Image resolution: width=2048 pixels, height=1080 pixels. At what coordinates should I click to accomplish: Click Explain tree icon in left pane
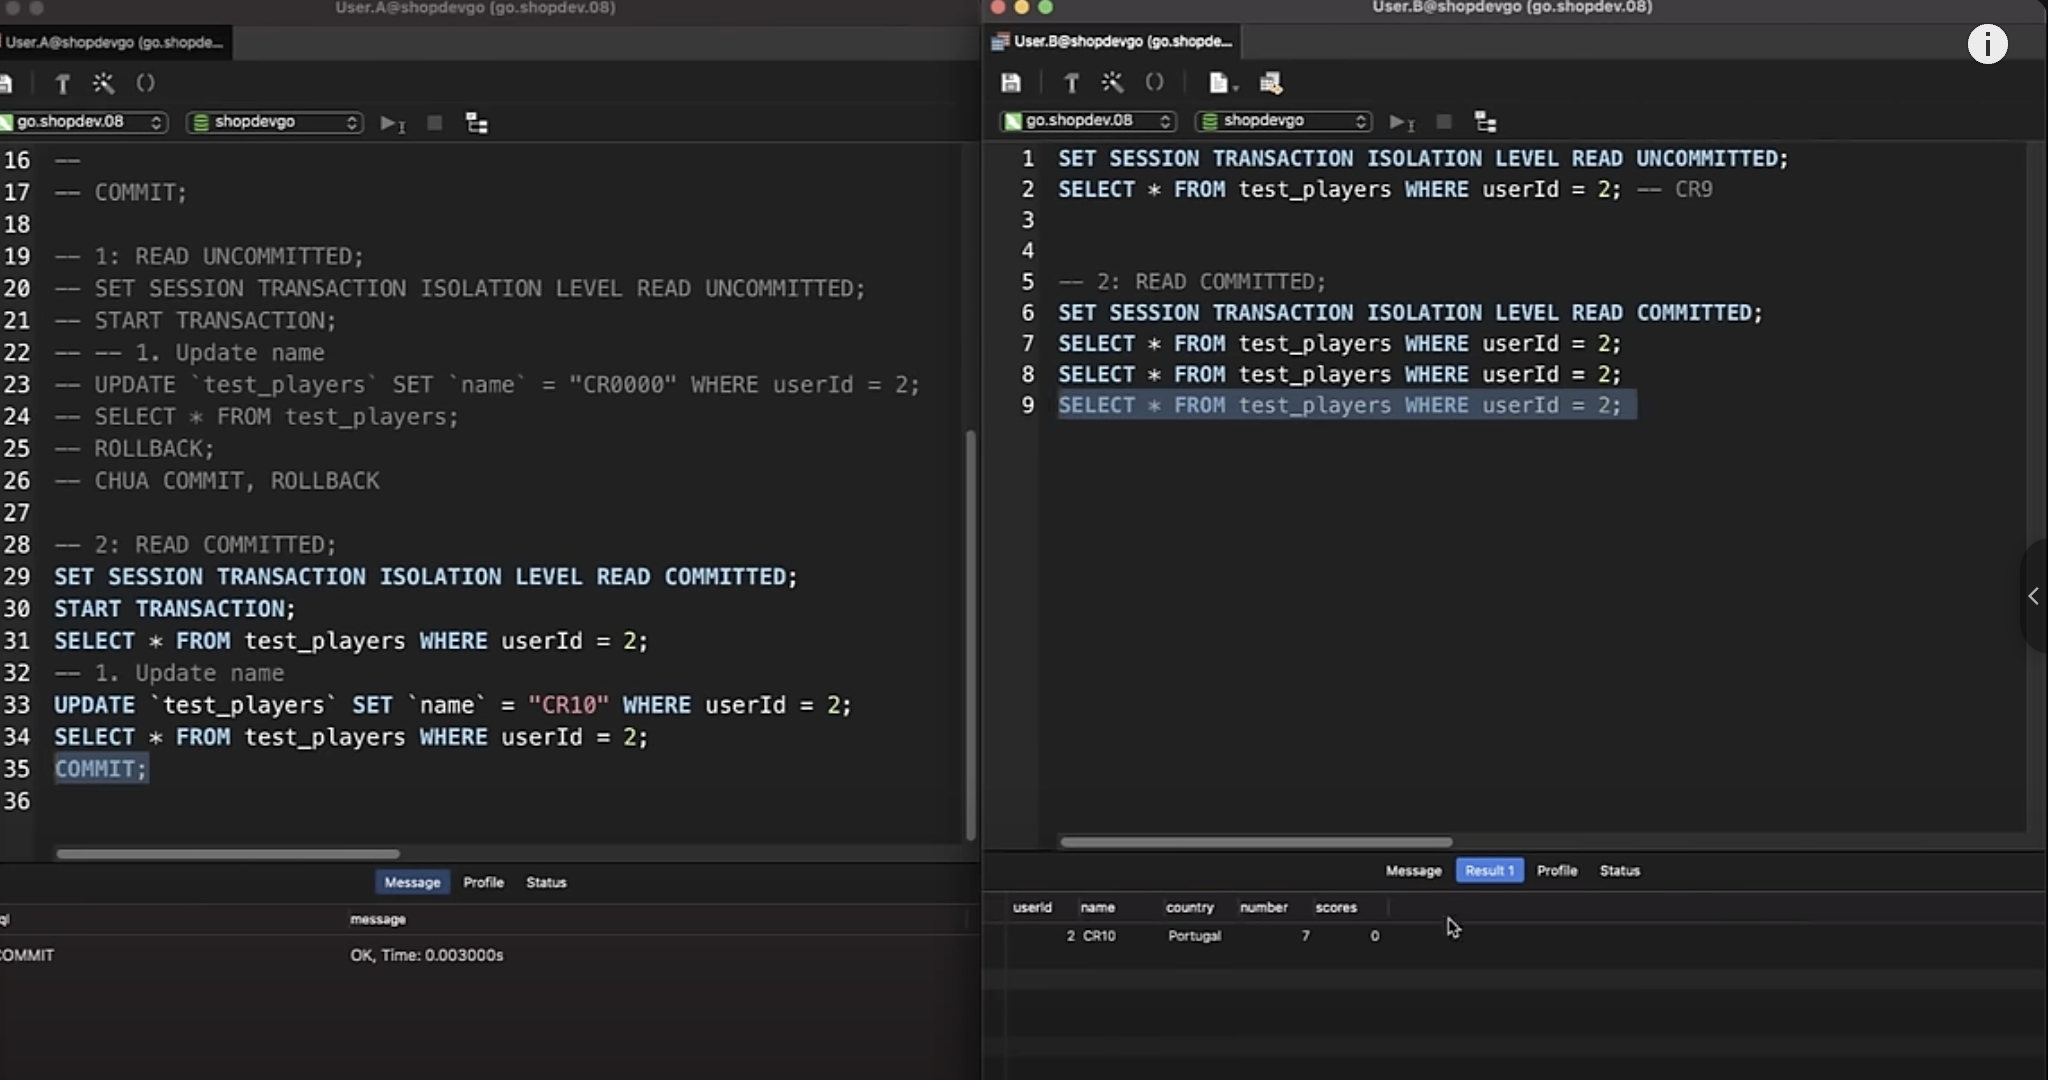point(477,123)
